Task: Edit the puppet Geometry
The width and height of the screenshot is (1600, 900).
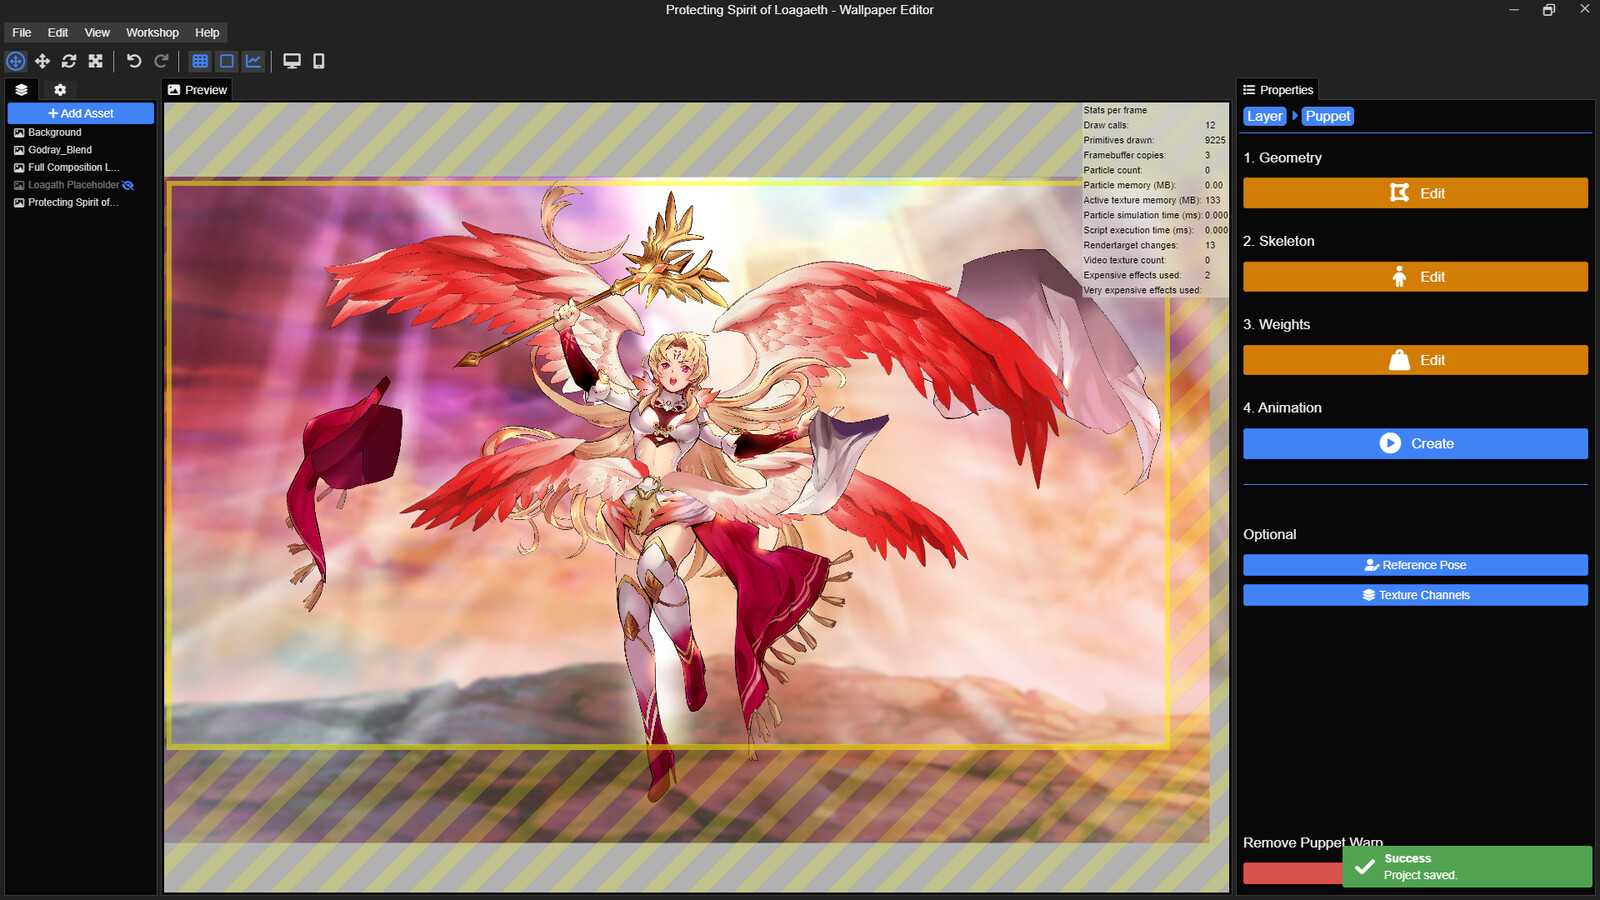Action: 1415,193
